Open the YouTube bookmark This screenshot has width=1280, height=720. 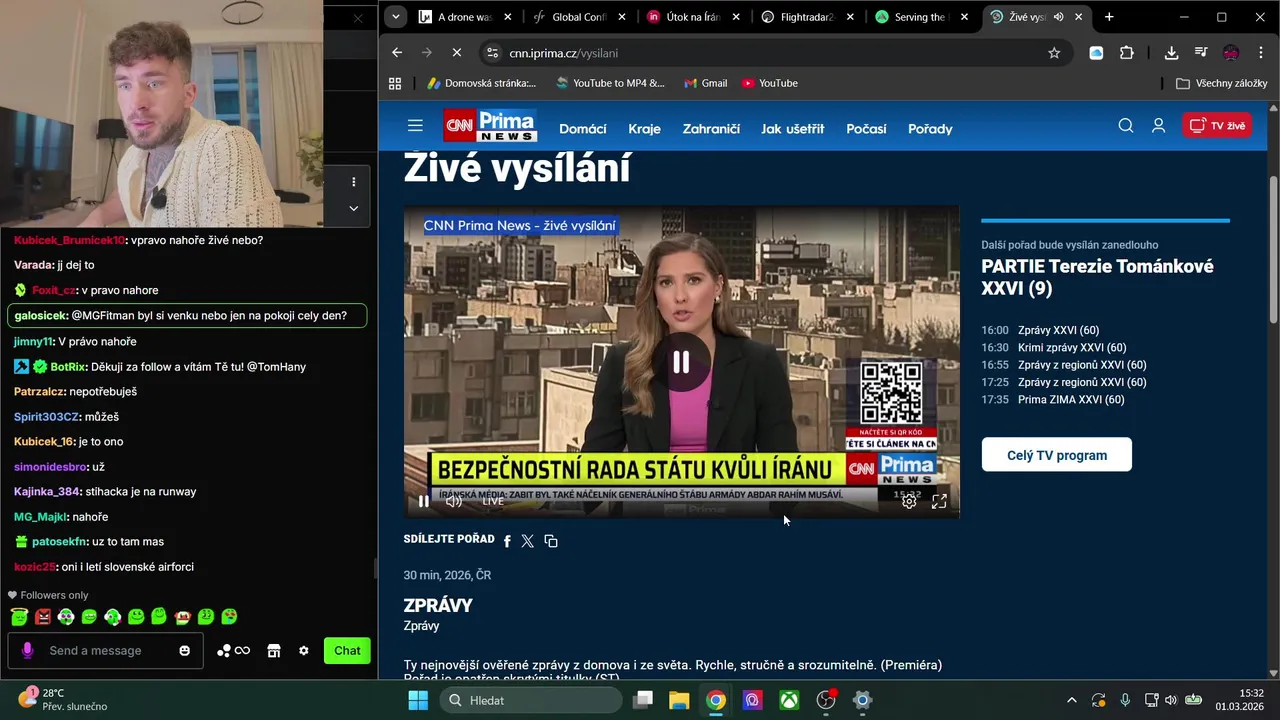769,83
